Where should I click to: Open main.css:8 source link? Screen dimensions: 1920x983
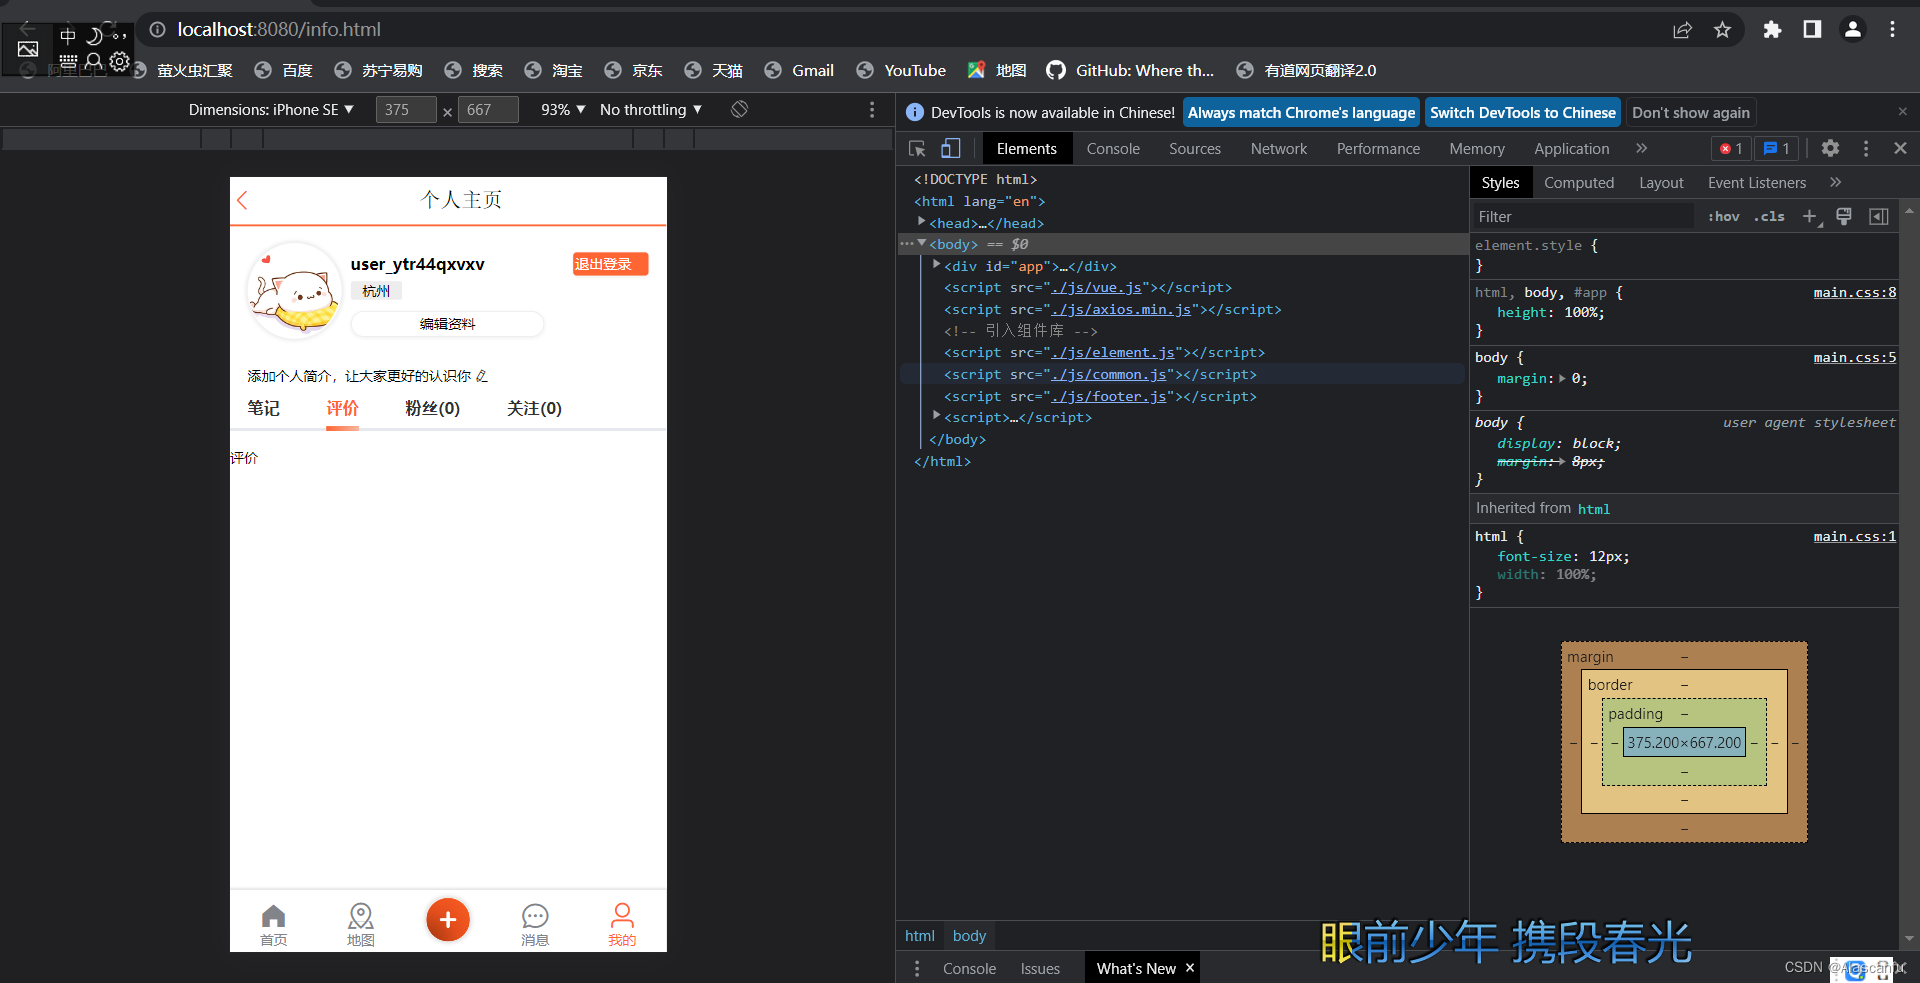(1854, 292)
